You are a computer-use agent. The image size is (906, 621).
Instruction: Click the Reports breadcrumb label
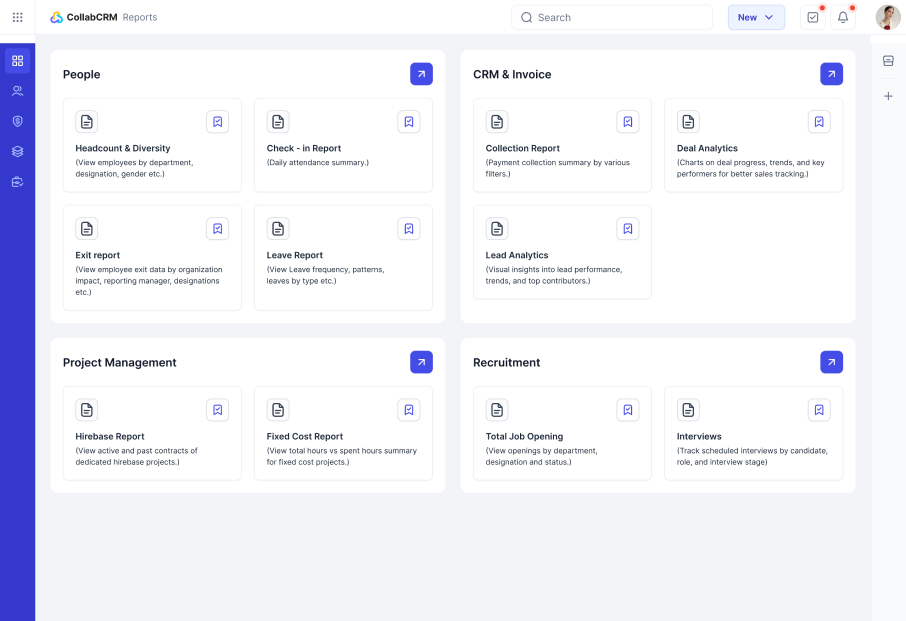[140, 17]
